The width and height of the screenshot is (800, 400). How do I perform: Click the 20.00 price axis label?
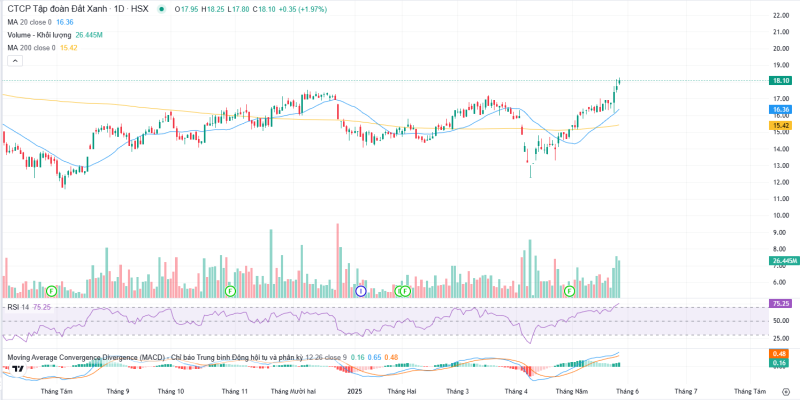[781, 49]
